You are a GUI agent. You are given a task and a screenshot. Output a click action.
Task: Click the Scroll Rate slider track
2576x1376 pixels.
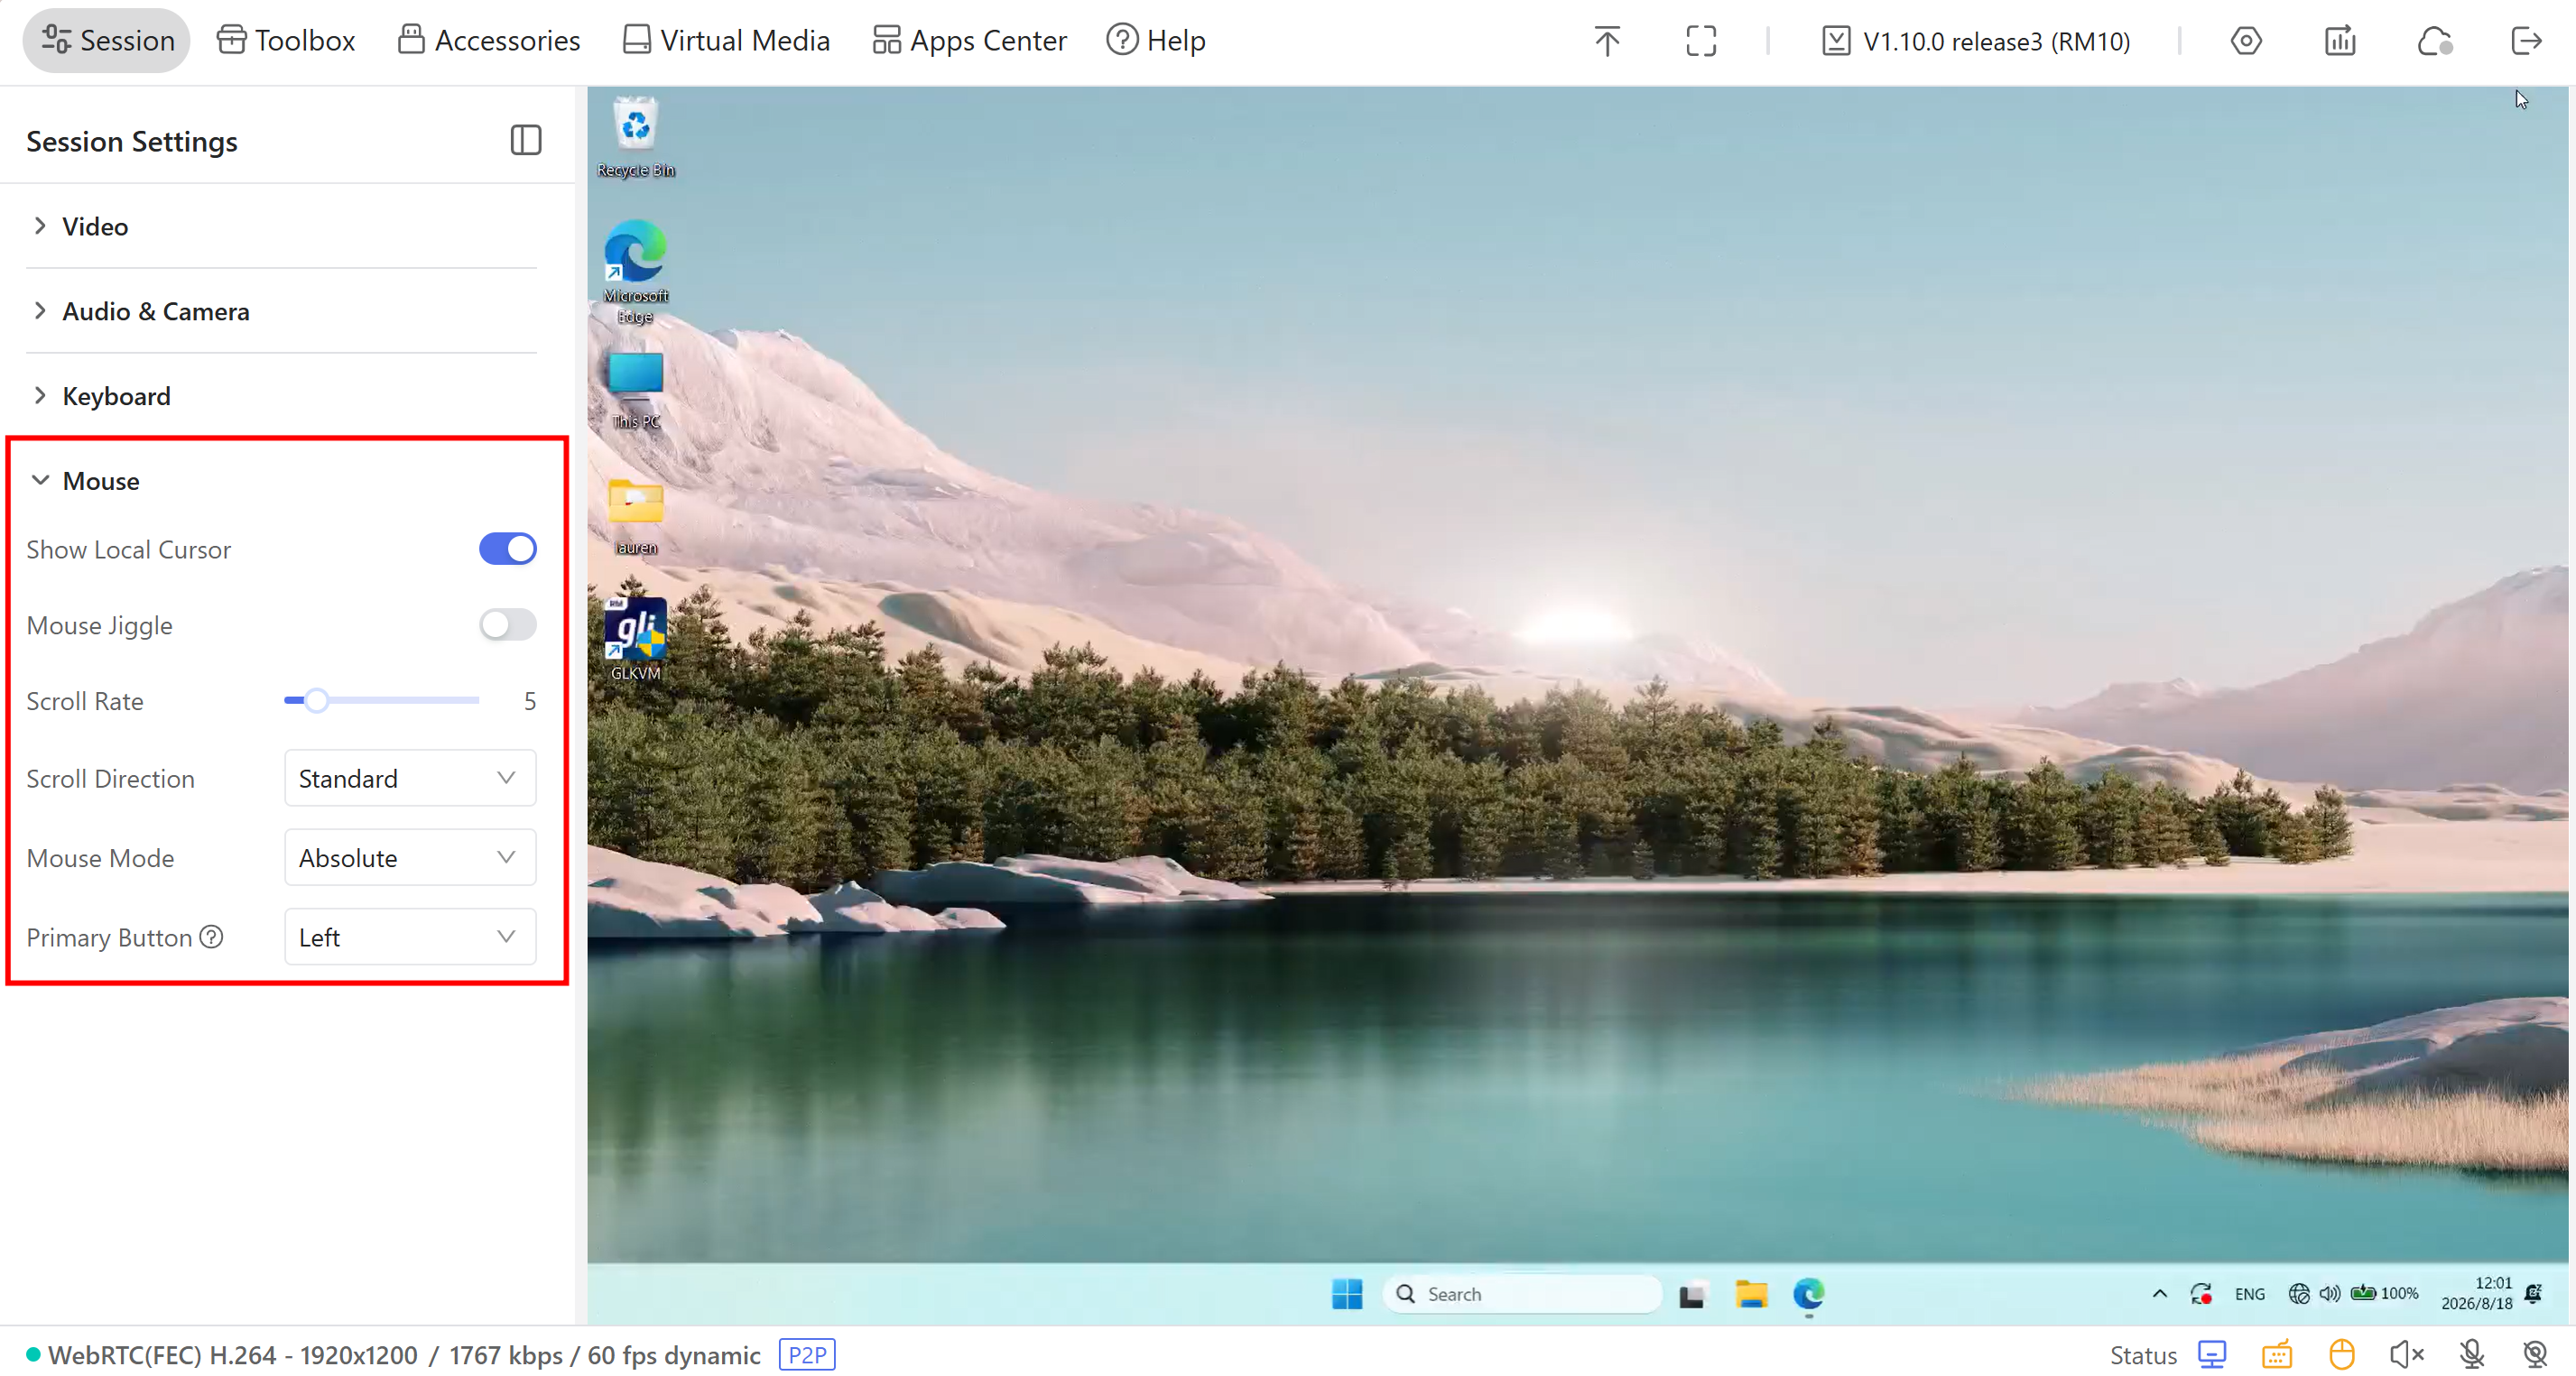381,700
